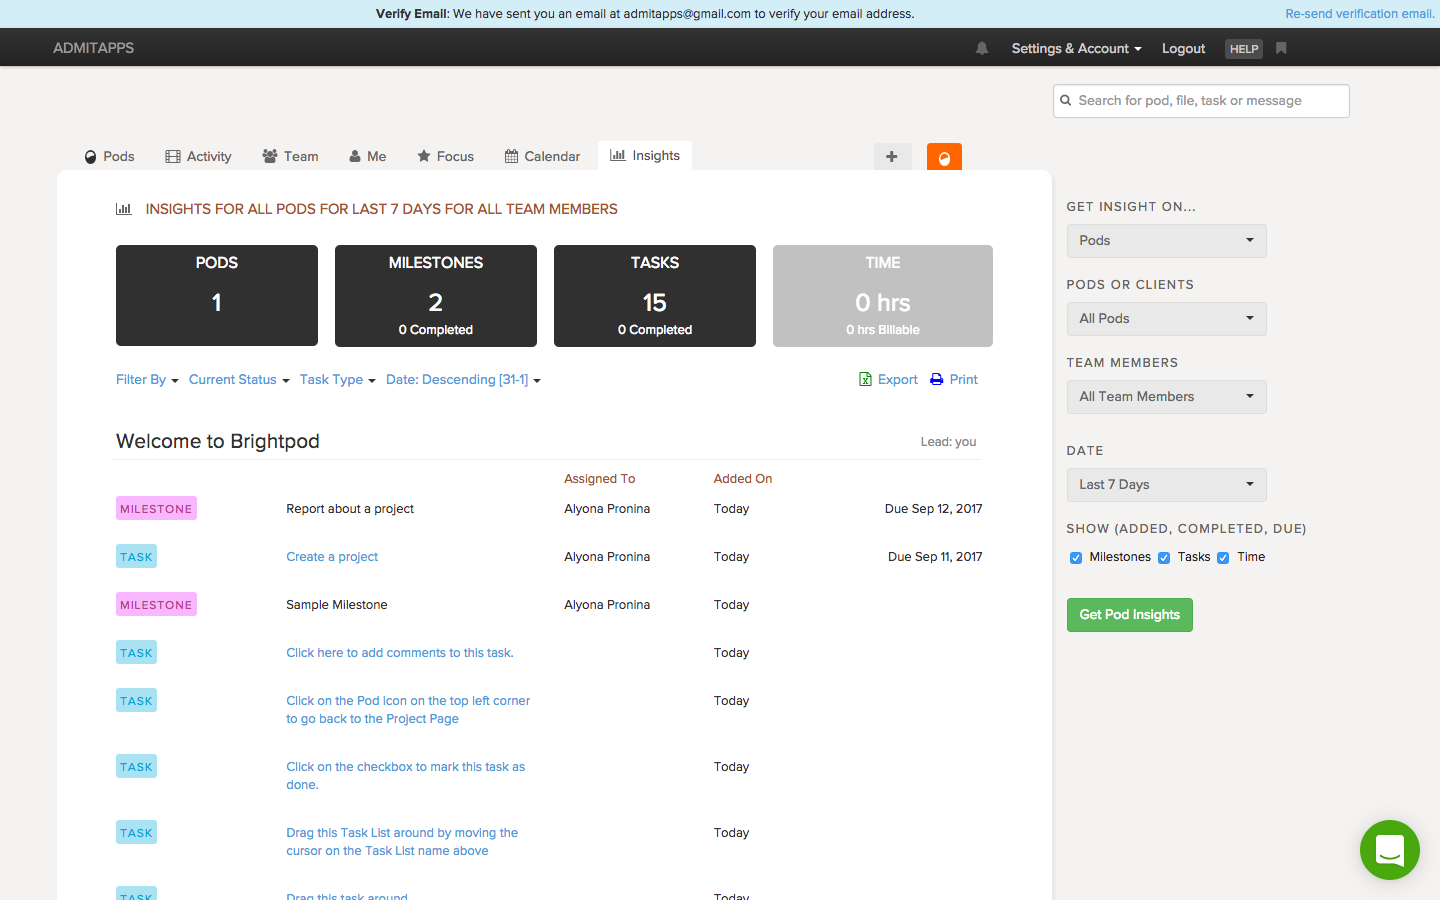The width and height of the screenshot is (1440, 900).
Task: Click the orange pod icon button
Action: [x=944, y=157]
